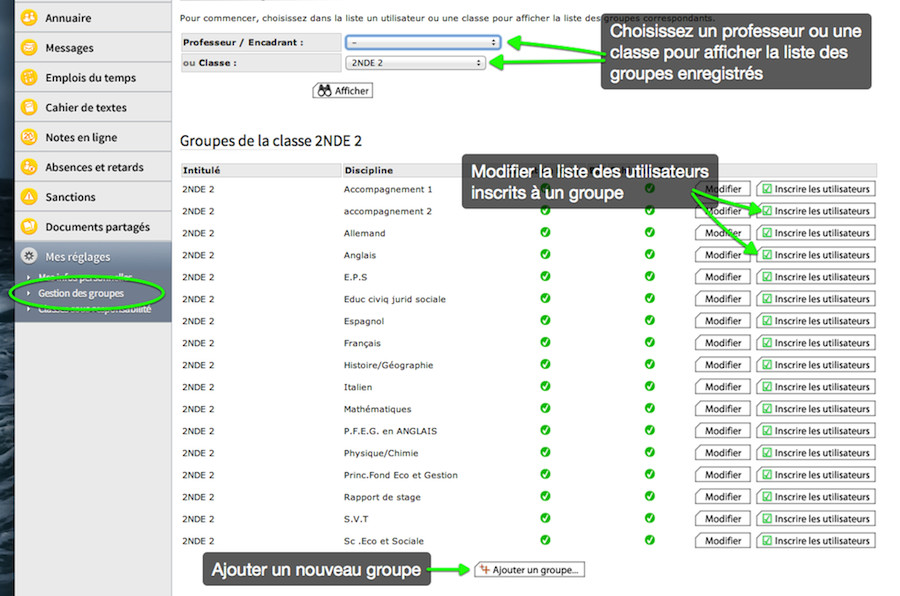Click the Absences et retards icon
Image resolution: width=900 pixels, height=596 pixels.
tap(29, 168)
